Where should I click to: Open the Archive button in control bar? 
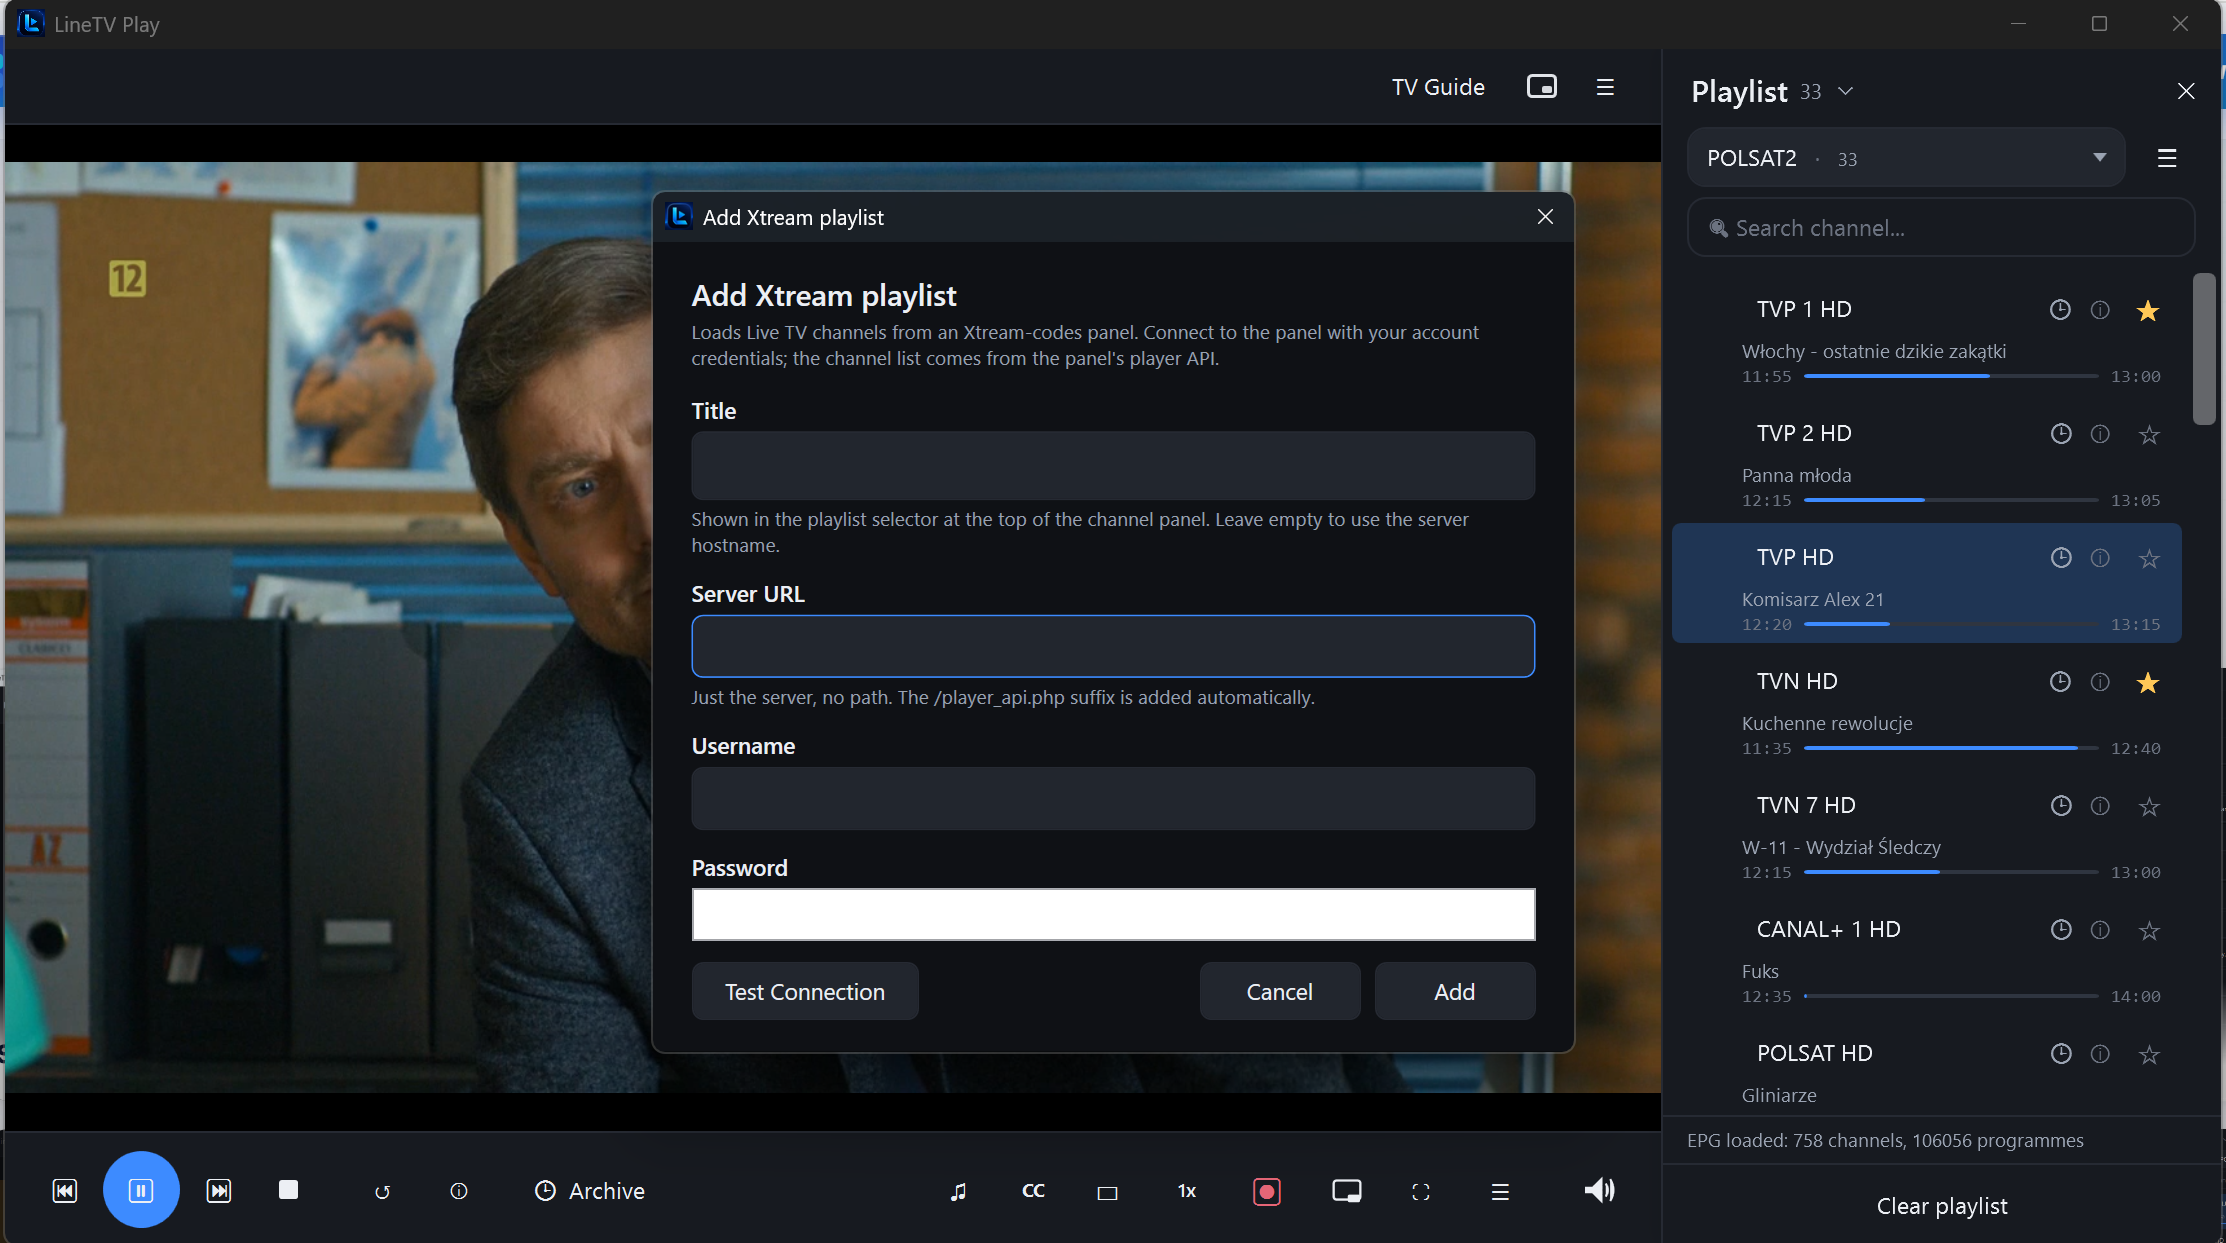pos(590,1191)
